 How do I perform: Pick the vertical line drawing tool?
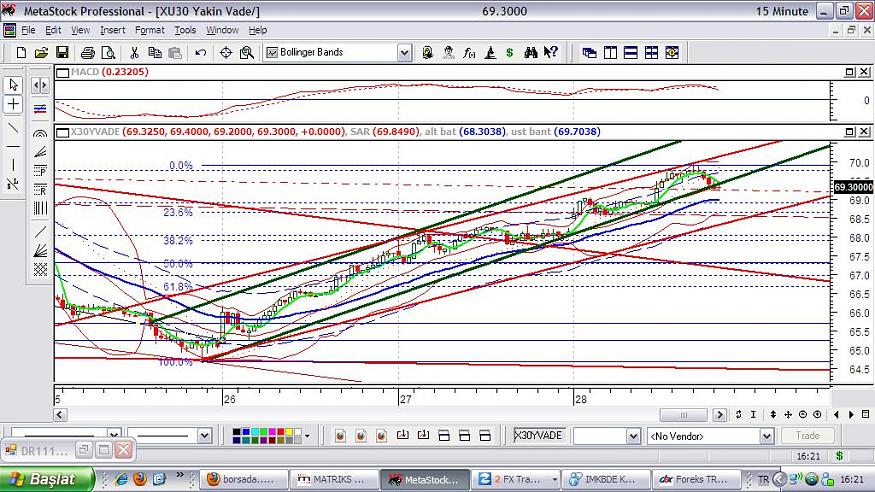(x=13, y=165)
